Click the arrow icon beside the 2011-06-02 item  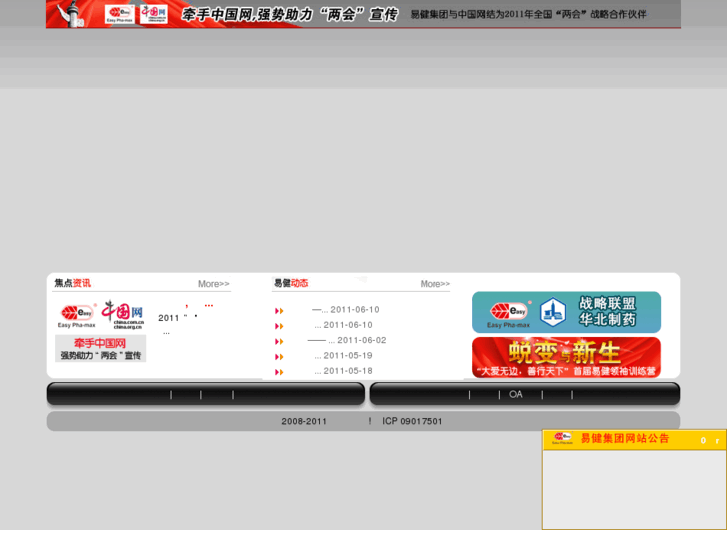click(279, 341)
